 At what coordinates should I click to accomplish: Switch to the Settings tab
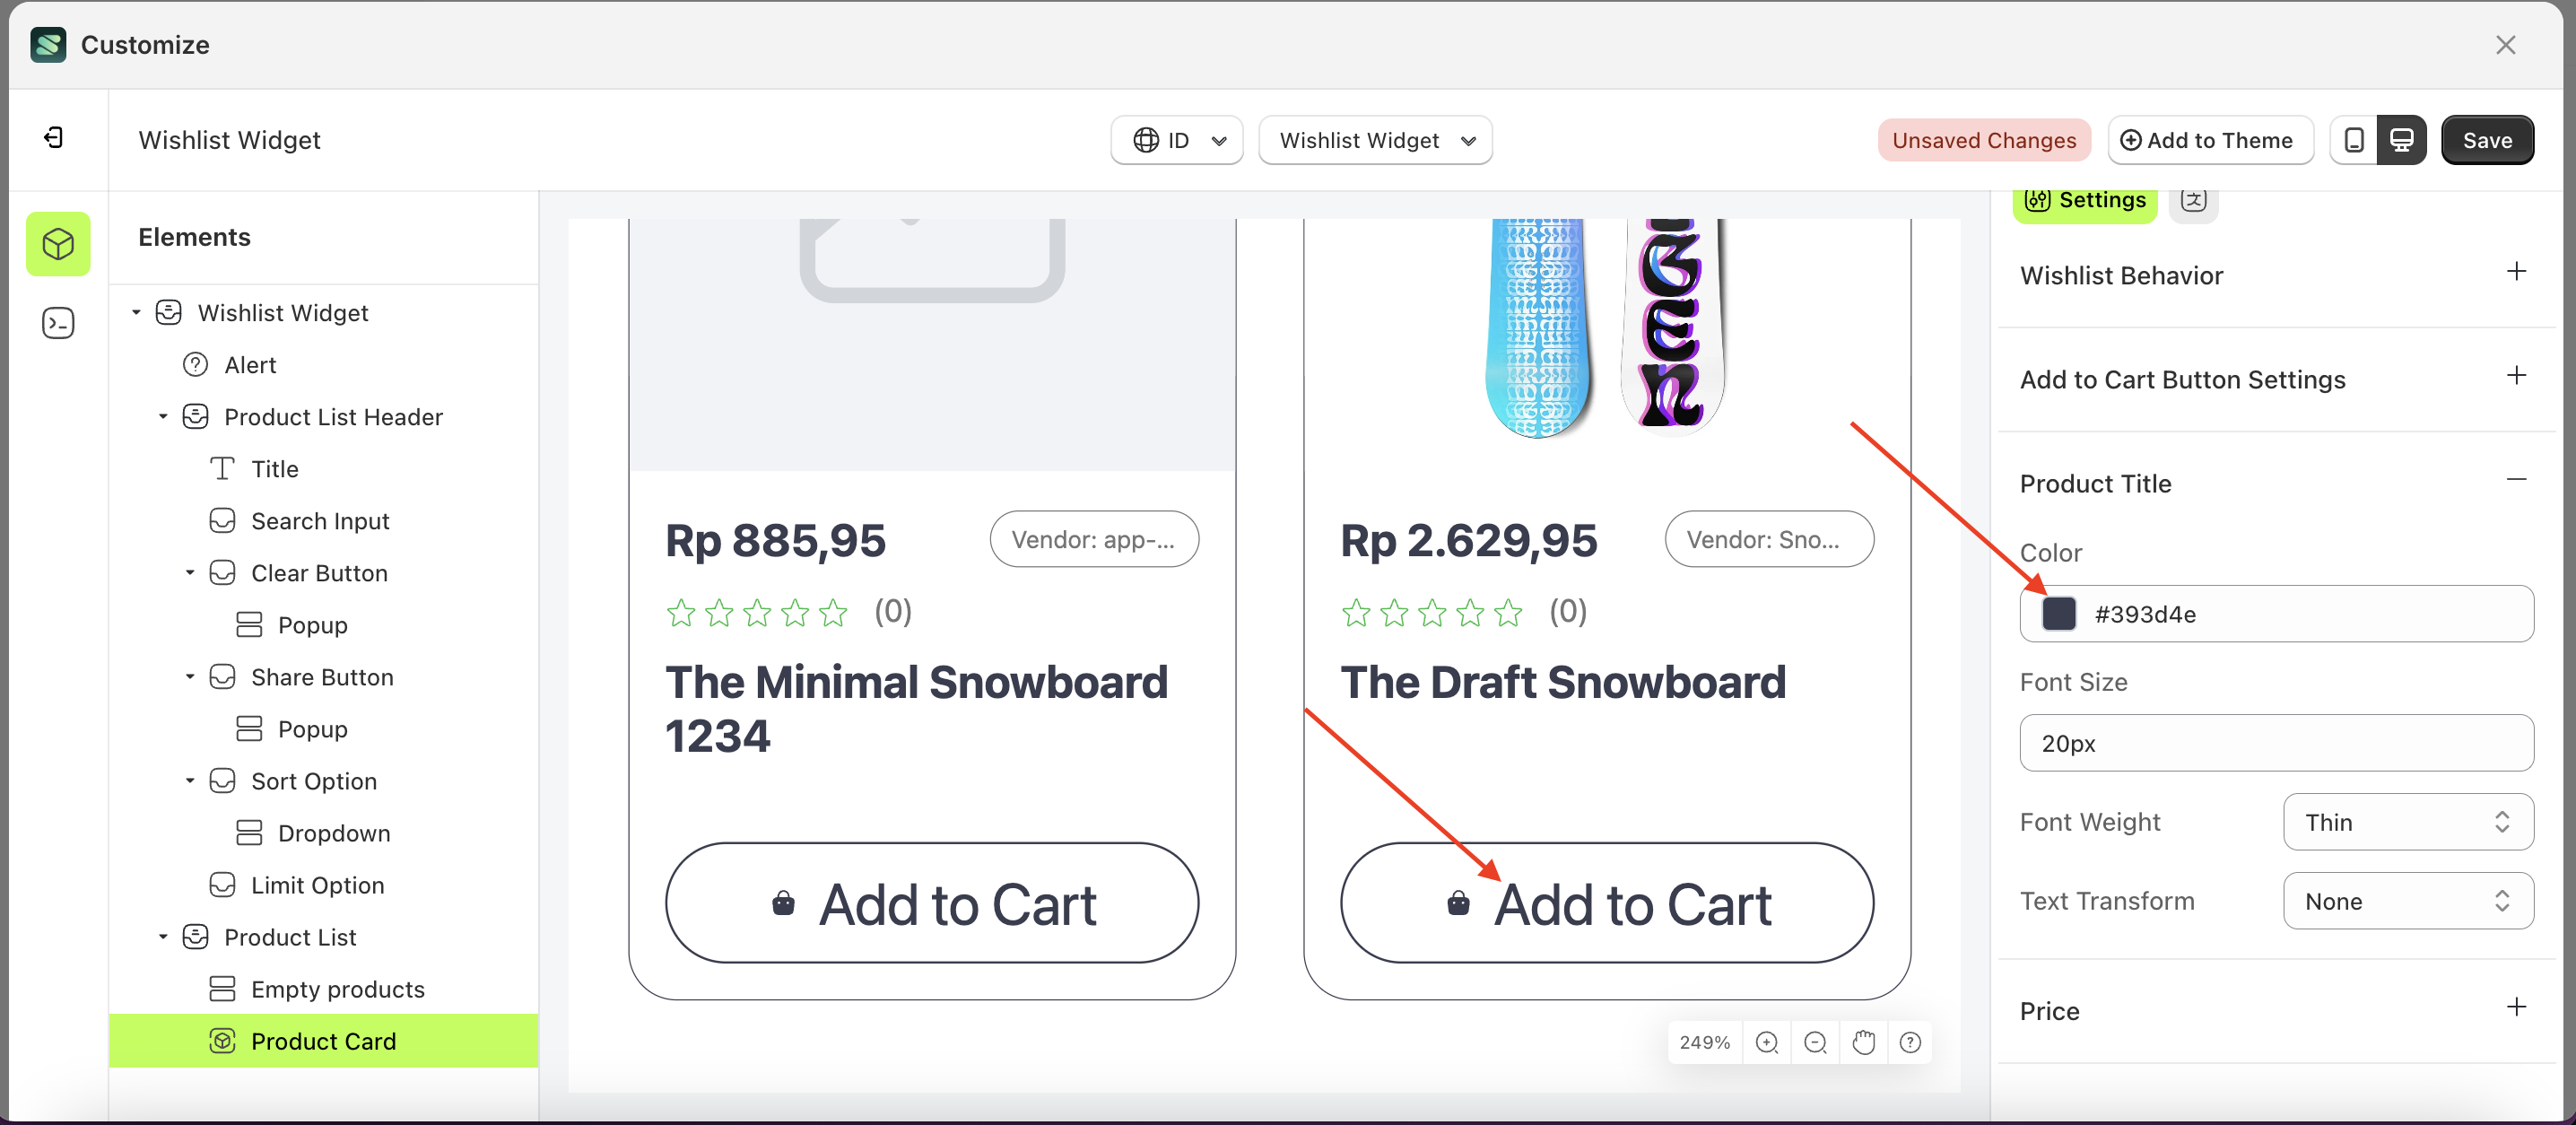(2084, 199)
